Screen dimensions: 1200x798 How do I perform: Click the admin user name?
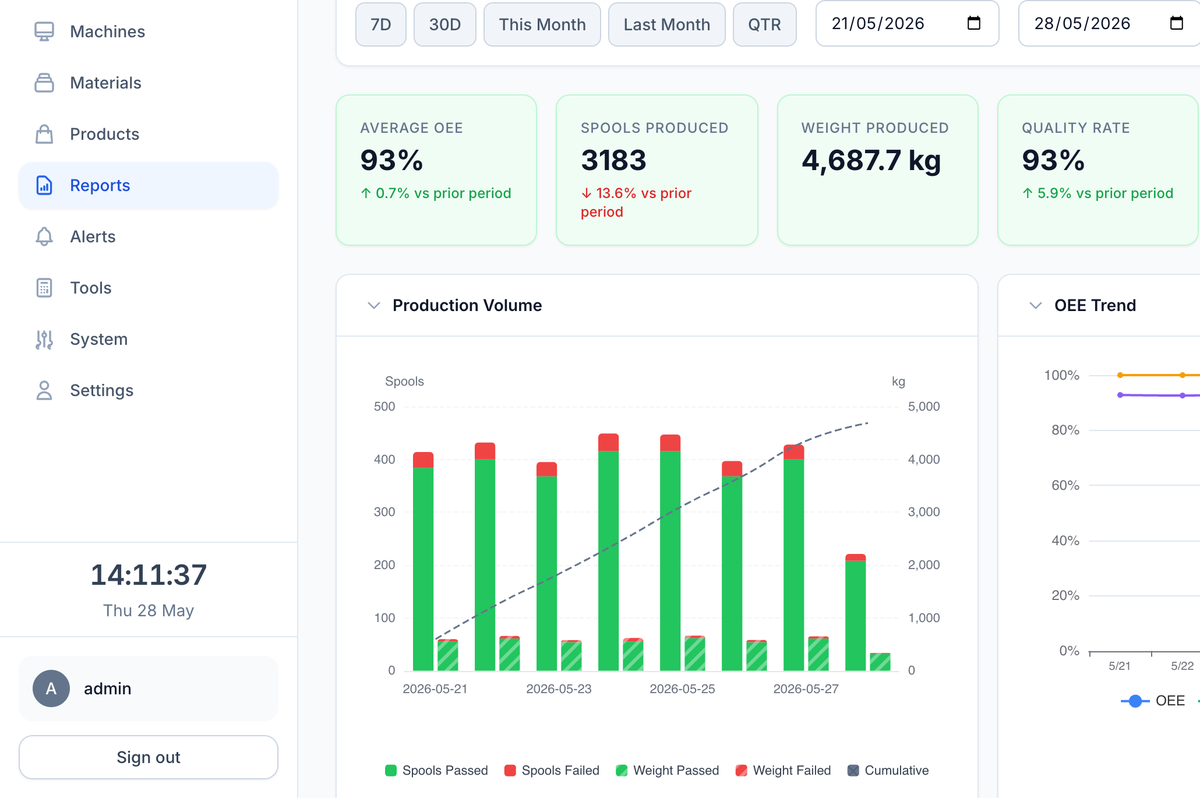[108, 688]
